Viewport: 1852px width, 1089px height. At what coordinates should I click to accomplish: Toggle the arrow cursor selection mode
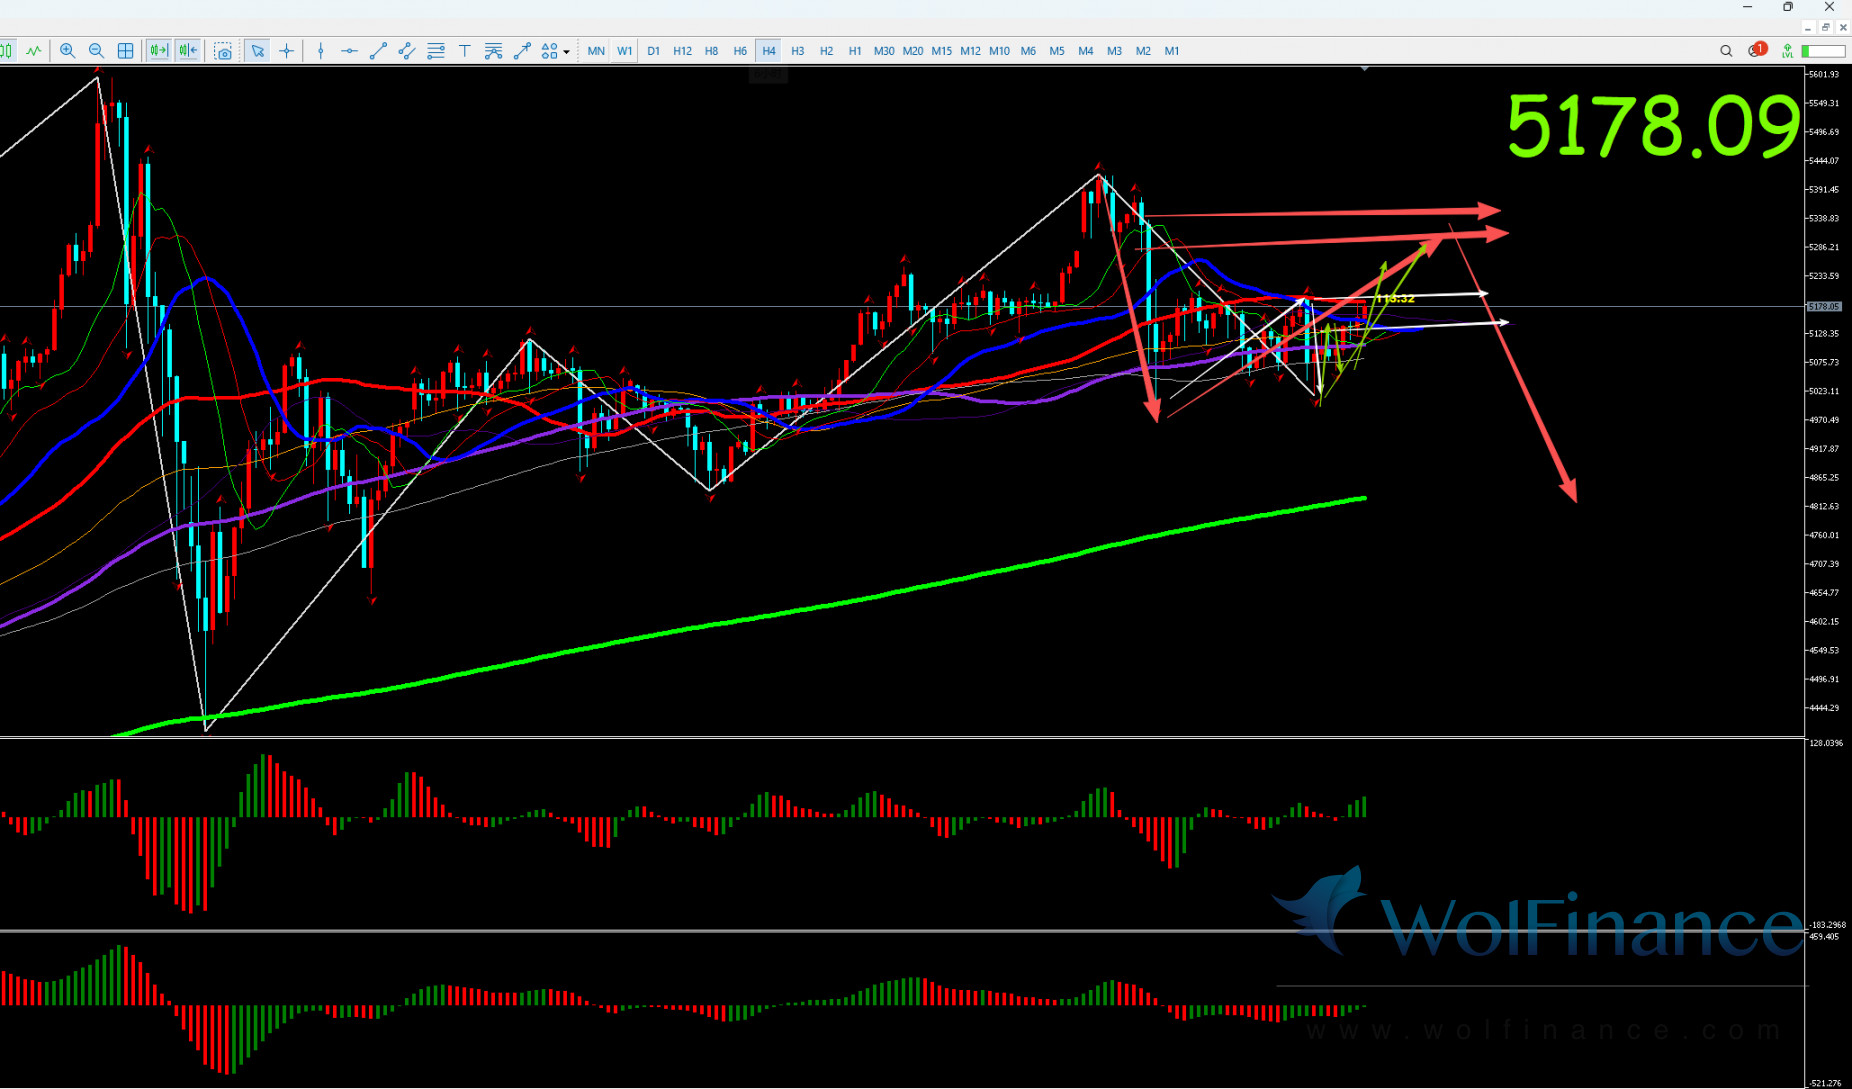pos(258,51)
